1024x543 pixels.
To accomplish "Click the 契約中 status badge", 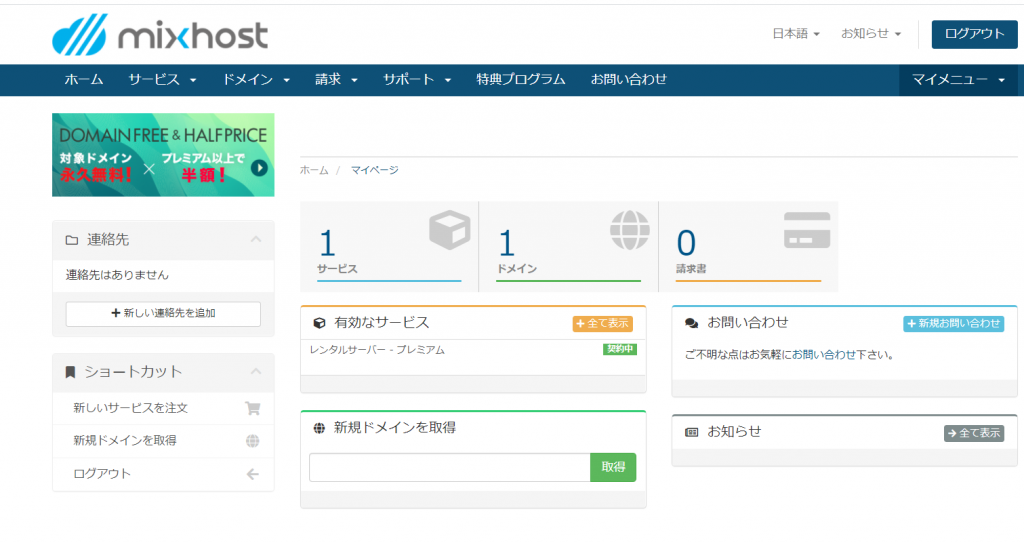I will 619,349.
